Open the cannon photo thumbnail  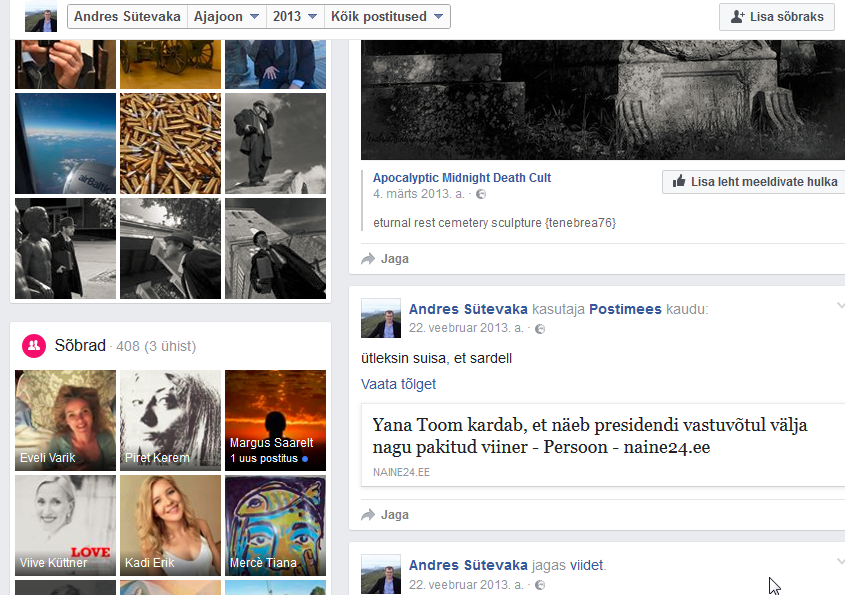(x=170, y=64)
